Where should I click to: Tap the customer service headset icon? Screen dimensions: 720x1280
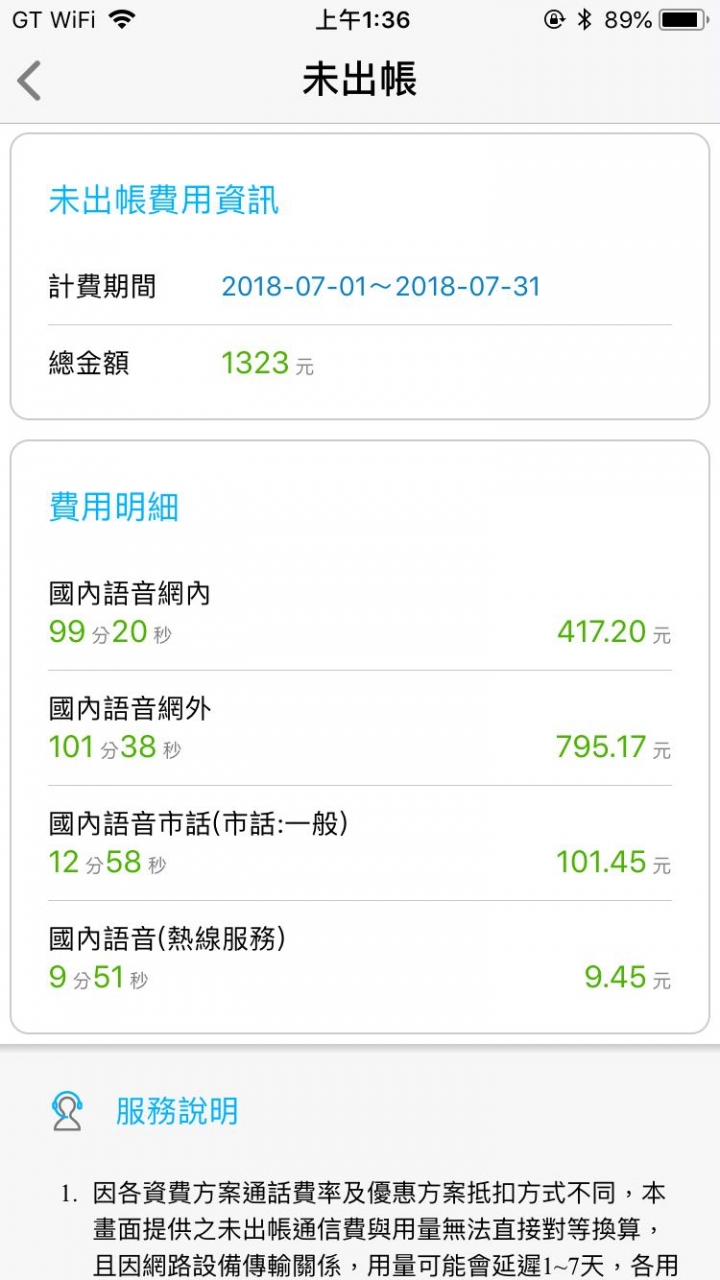coord(67,1111)
